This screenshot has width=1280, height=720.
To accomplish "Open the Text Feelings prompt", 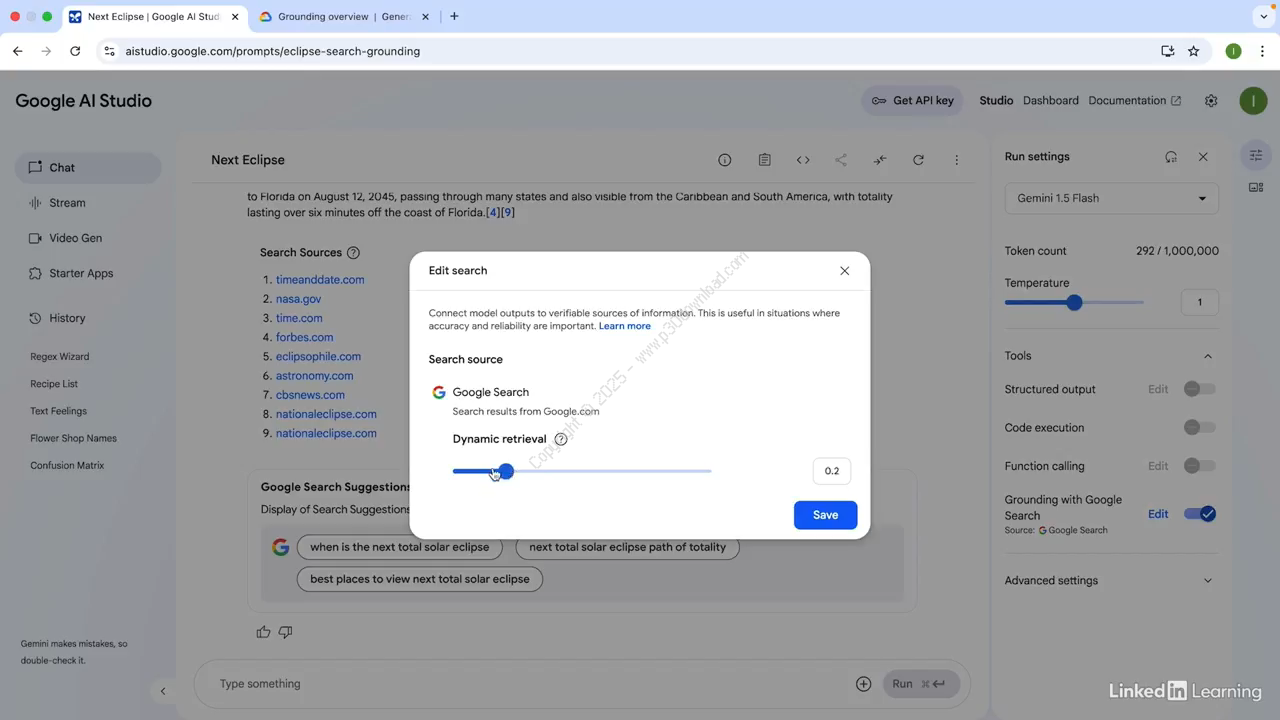I will pos(58,411).
